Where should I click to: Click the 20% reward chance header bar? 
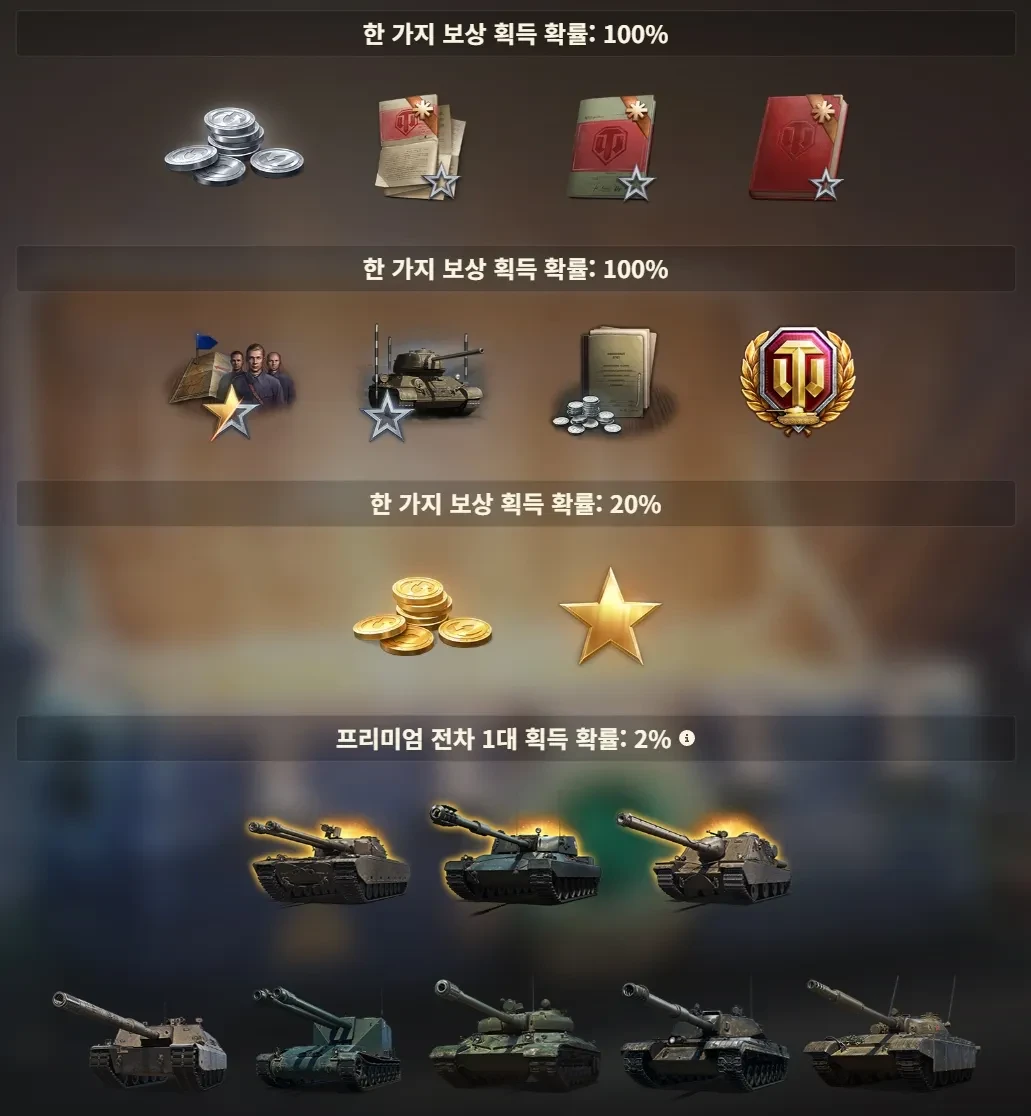click(x=516, y=503)
